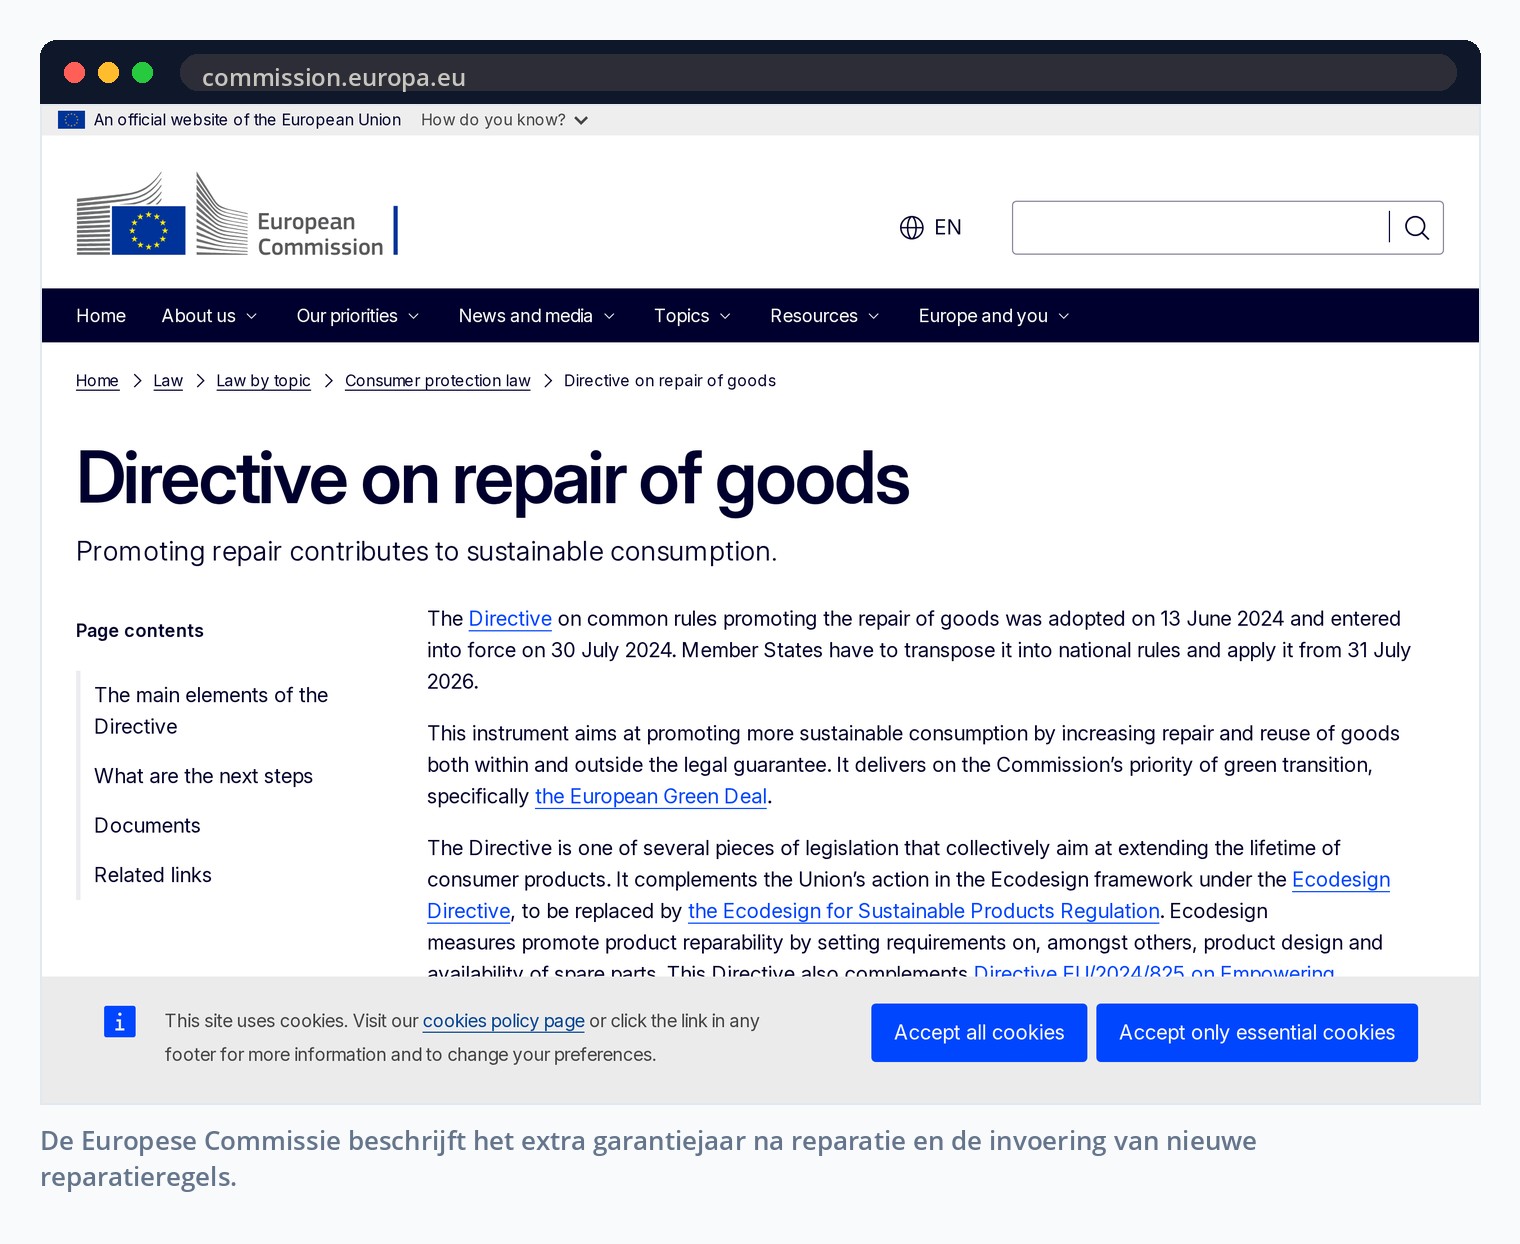Expand the Resources menu
The image size is (1520, 1244).
[824, 316]
